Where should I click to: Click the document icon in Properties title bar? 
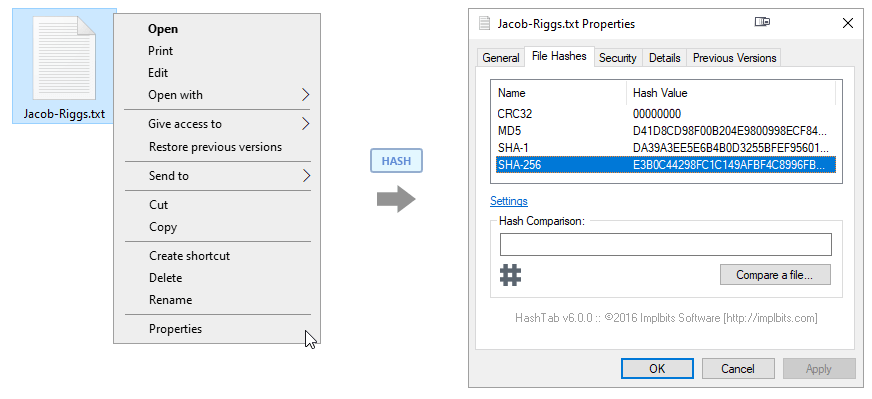[485, 23]
